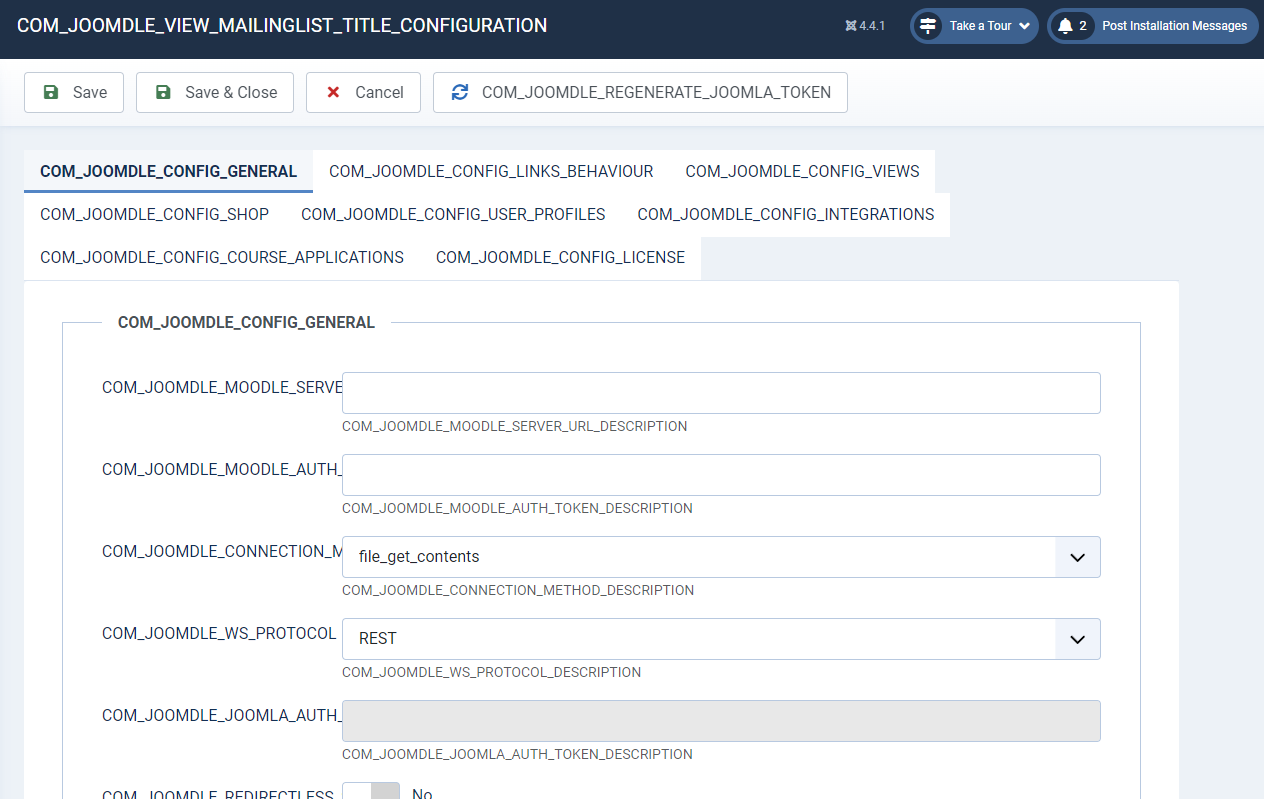Viewport: 1264px width, 799px height.
Task: Focus the Moodle auth token input field
Action: [721, 475]
